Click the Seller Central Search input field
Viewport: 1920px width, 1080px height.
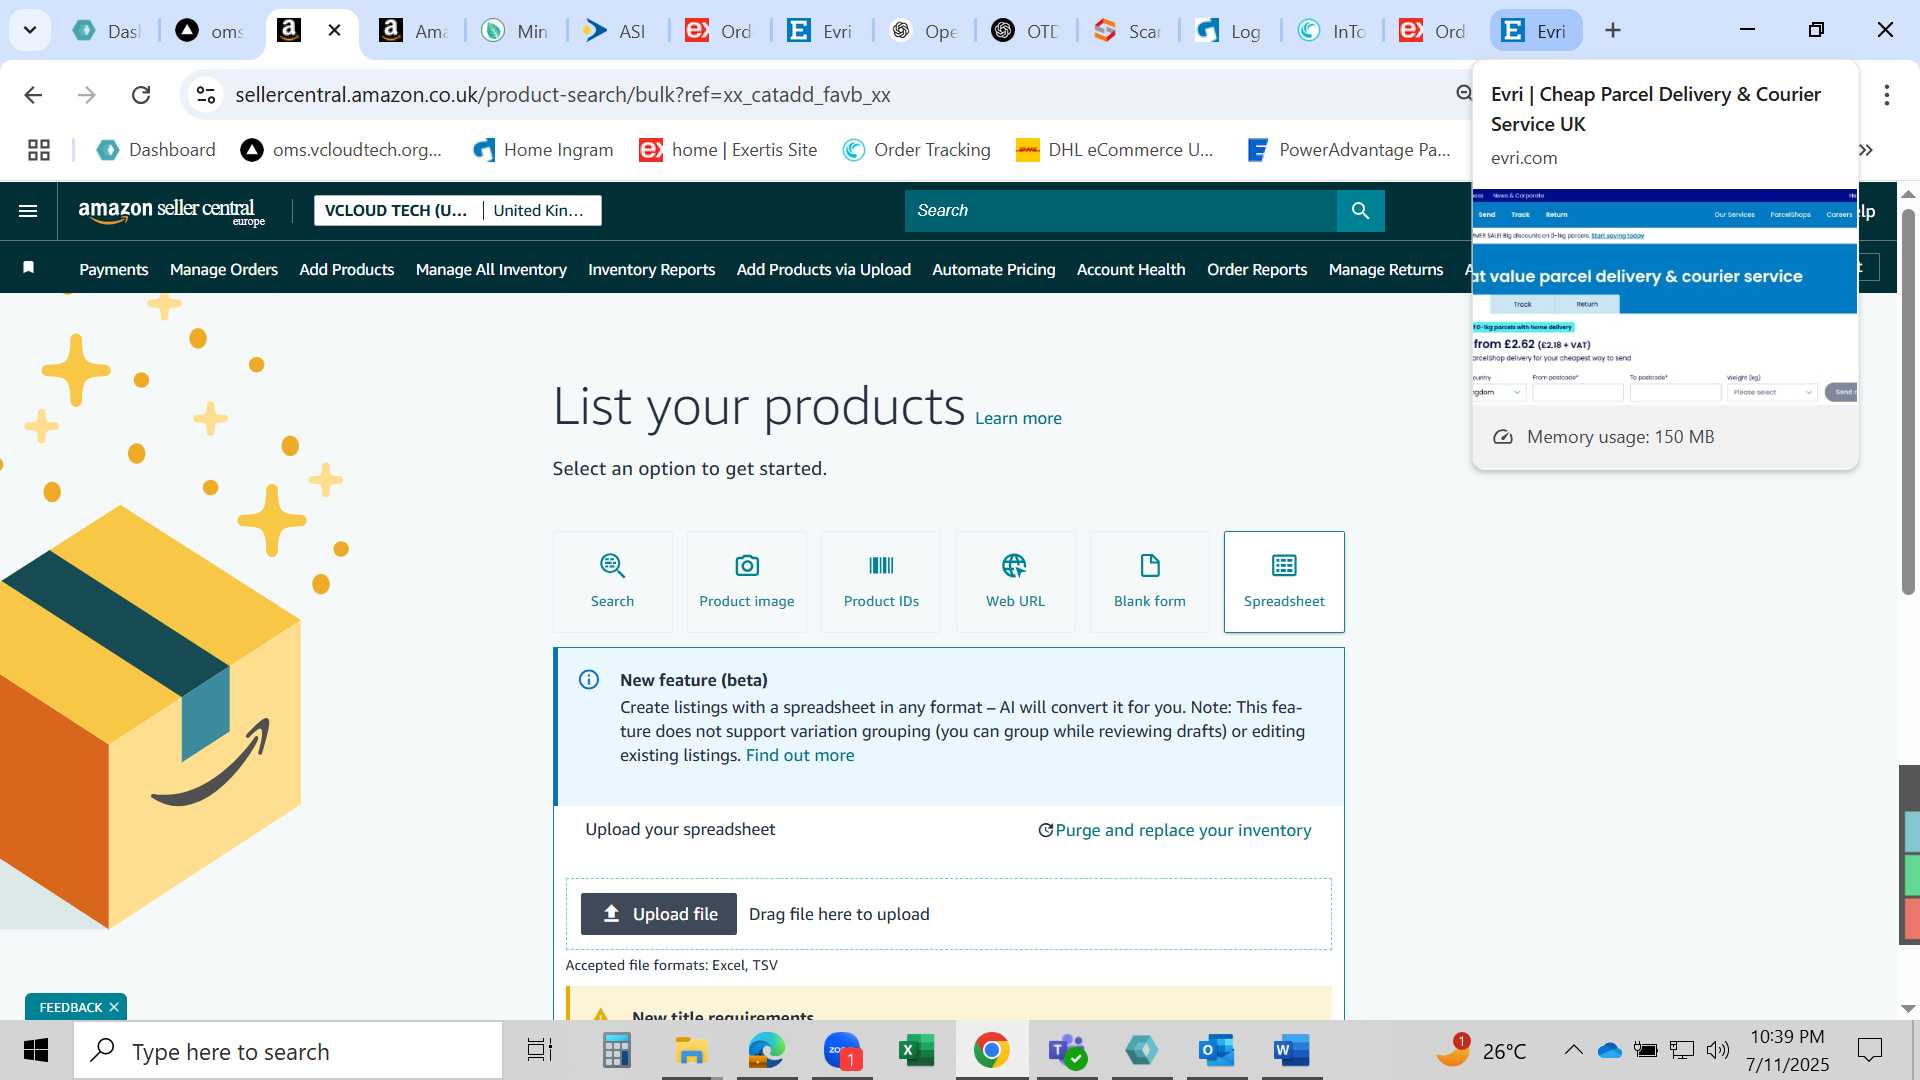click(x=1120, y=211)
